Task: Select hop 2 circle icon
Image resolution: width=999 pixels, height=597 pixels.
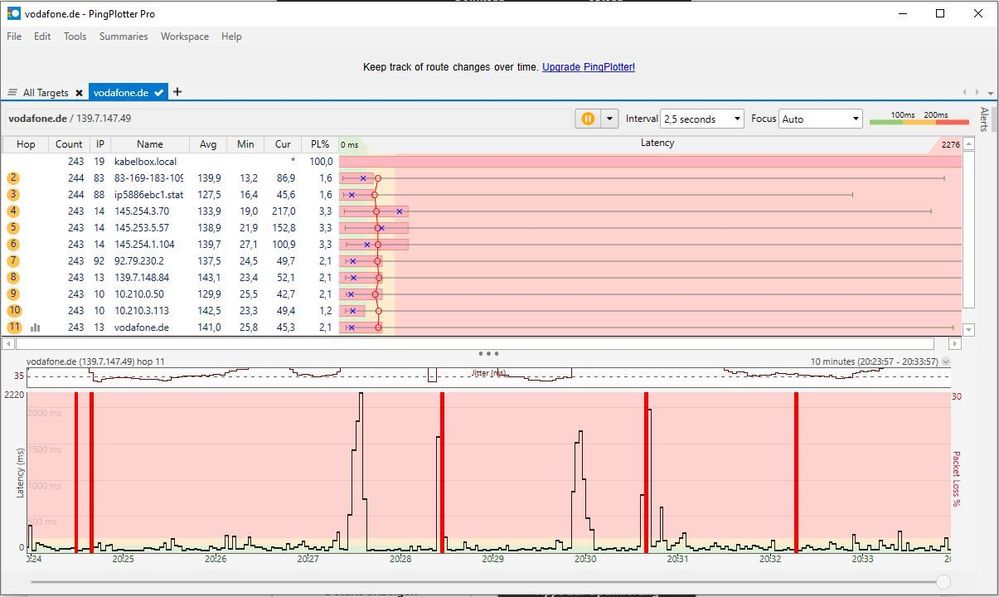Action: pyautogui.click(x=13, y=178)
